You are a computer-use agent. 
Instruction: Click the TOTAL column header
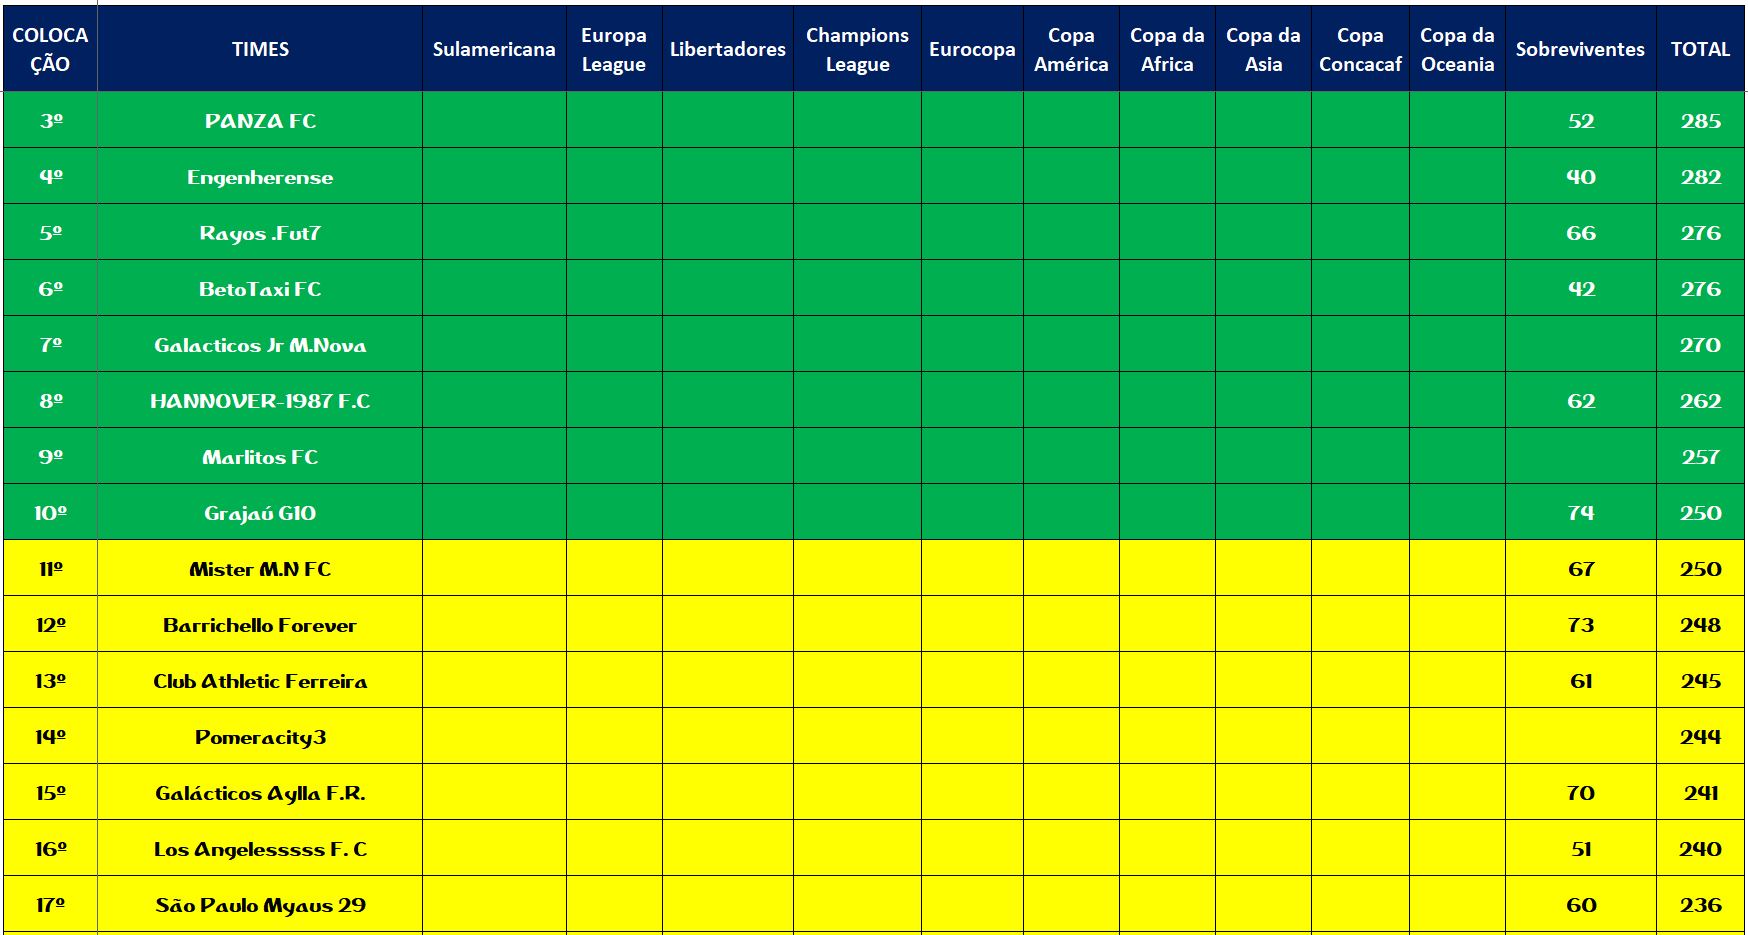click(1700, 49)
